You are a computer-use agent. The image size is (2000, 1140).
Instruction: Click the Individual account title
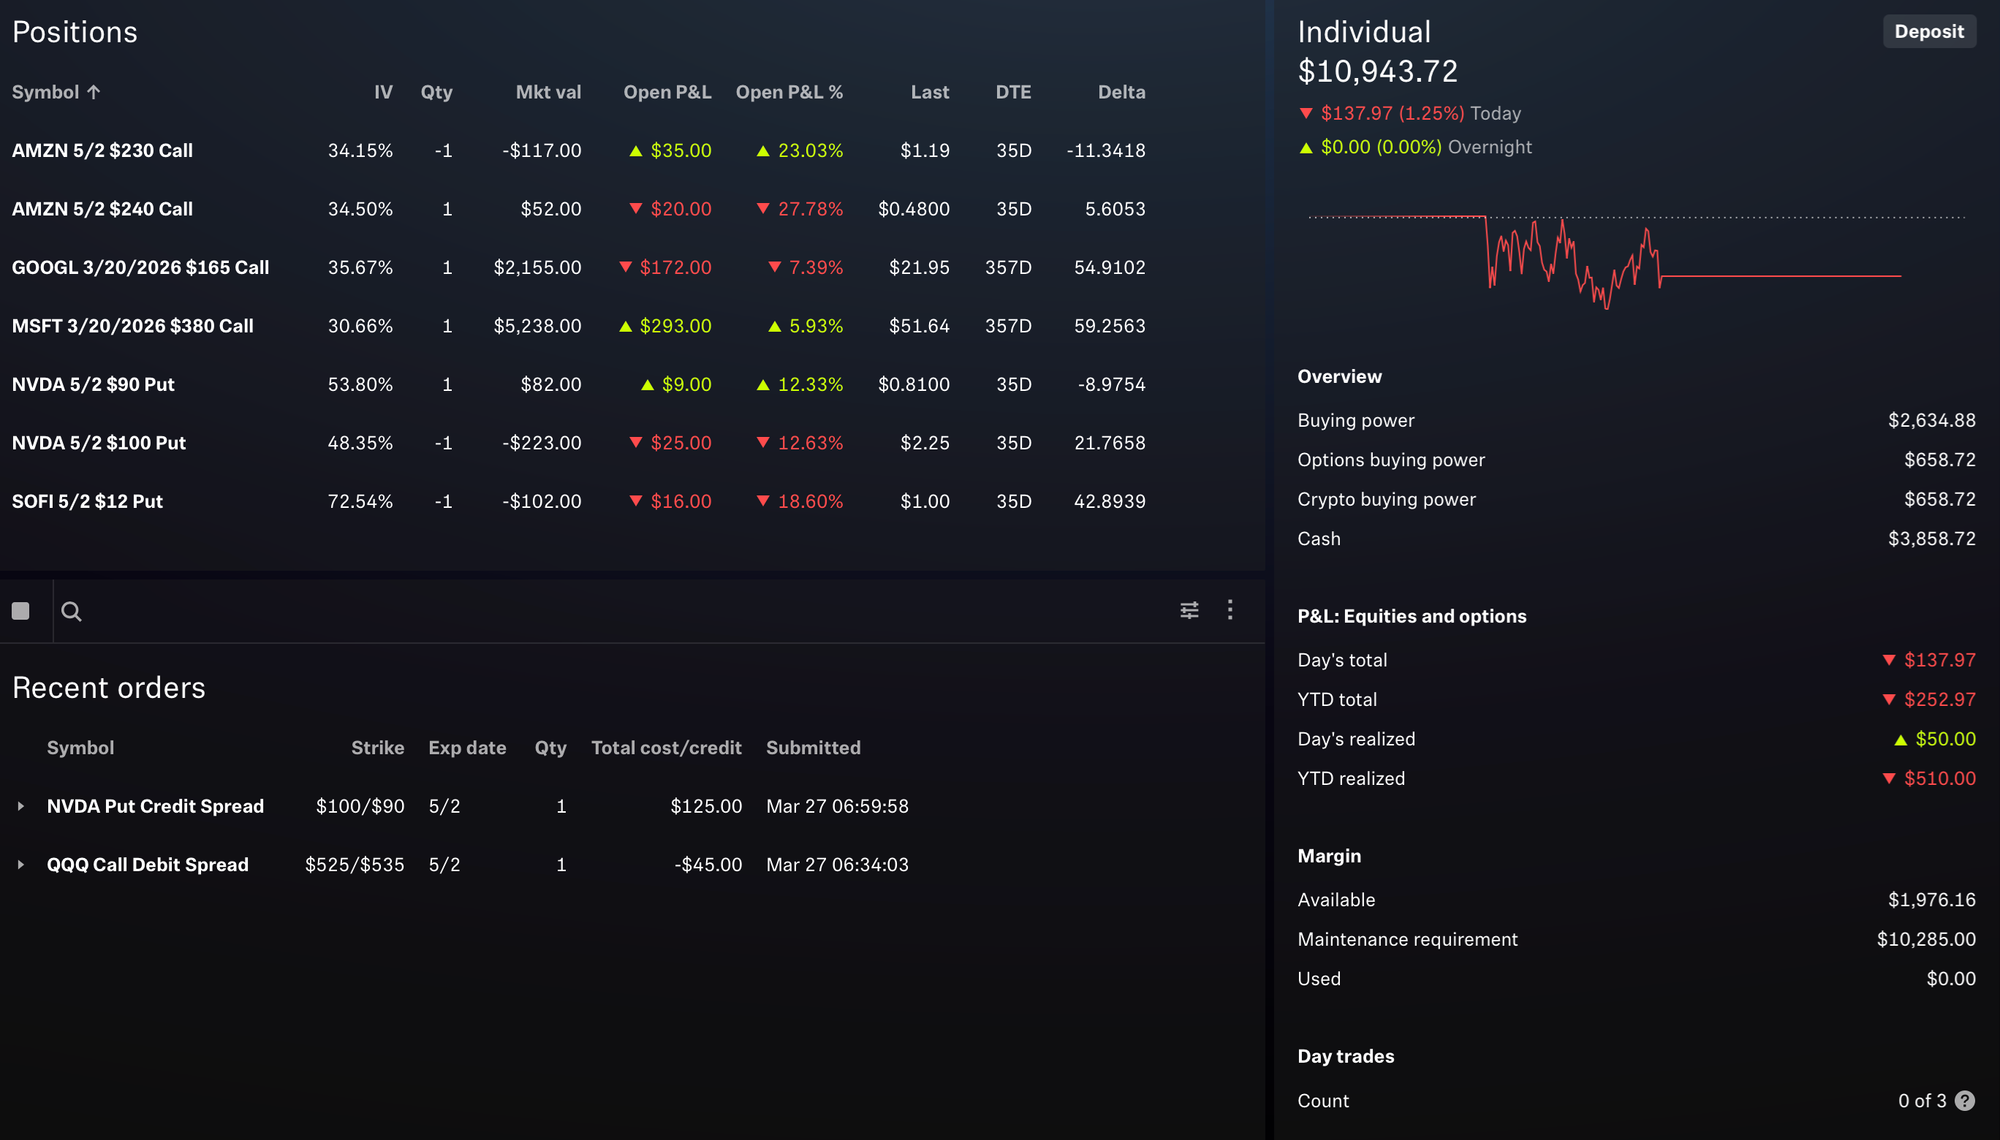pos(1364,32)
